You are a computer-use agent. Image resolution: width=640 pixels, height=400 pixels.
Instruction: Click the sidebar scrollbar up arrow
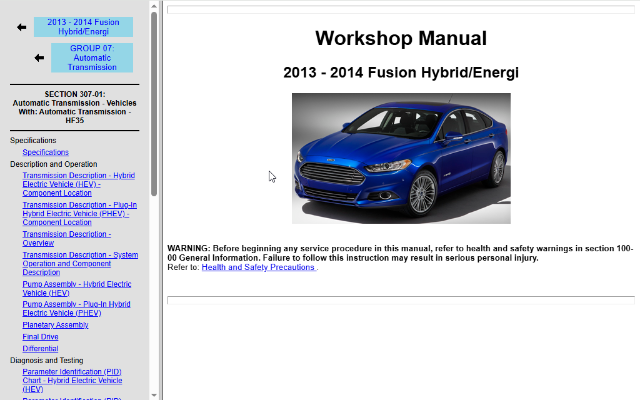154,6
